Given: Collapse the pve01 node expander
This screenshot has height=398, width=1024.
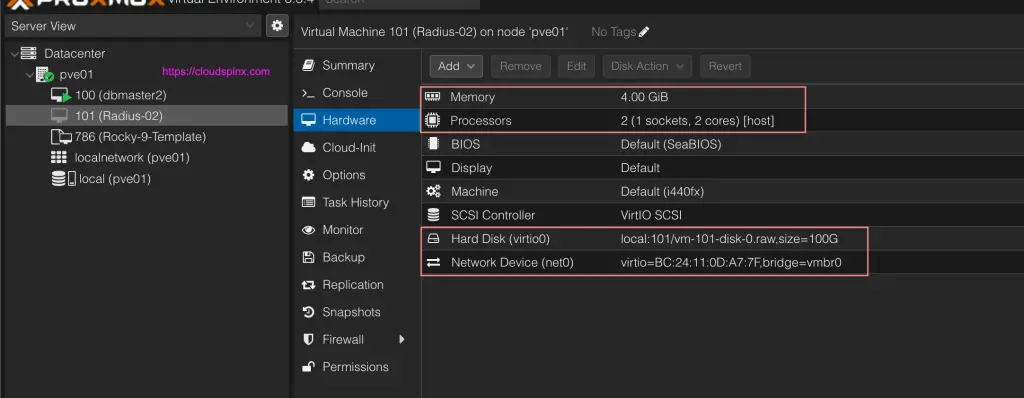Looking at the screenshot, I should tap(29, 75).
